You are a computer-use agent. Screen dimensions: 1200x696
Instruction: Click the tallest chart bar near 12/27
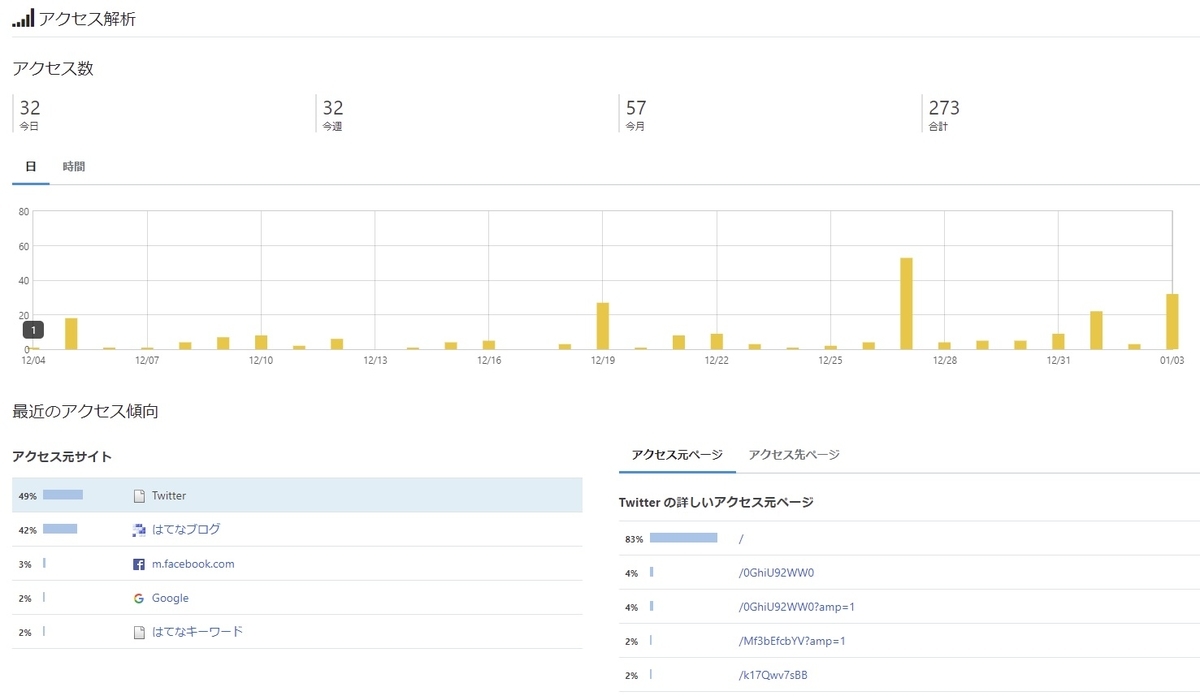[906, 303]
